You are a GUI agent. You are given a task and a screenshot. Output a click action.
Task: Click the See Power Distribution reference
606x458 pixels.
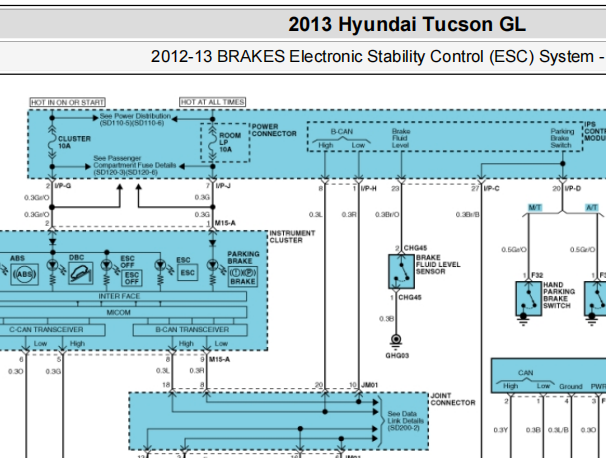pos(135,119)
